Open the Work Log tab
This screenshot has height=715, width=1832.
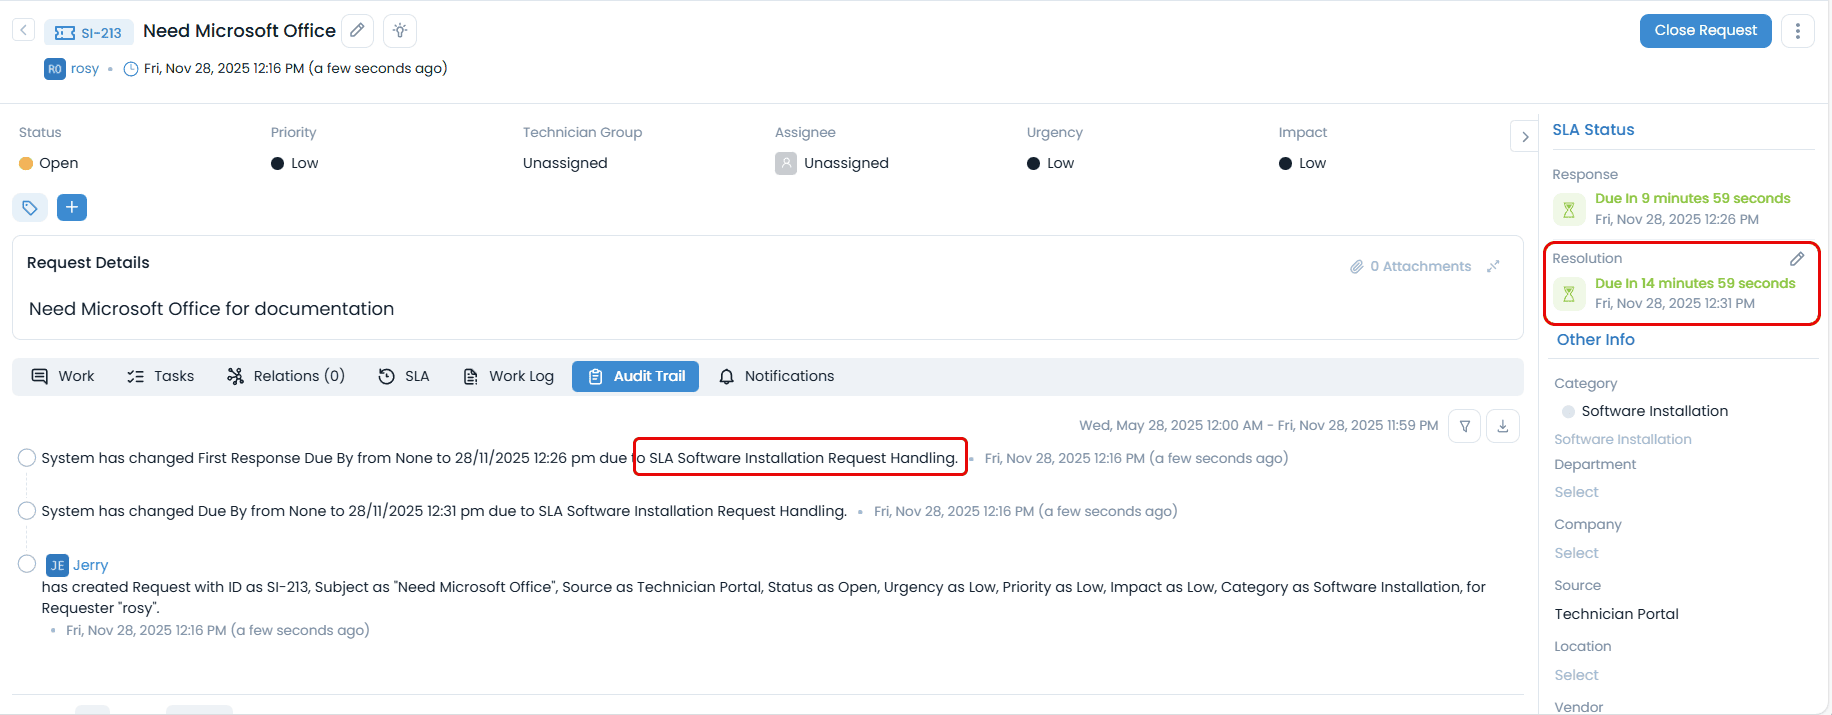pyautogui.click(x=508, y=376)
